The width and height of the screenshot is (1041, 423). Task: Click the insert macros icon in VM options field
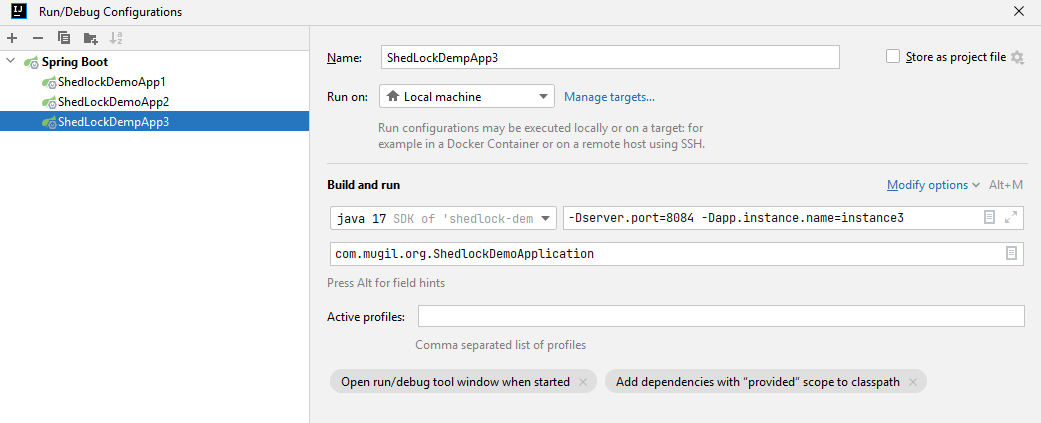pos(989,217)
